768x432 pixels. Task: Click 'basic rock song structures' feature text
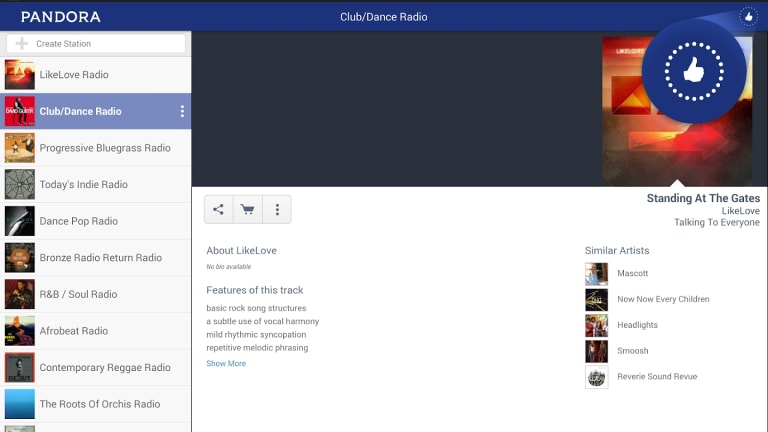[256, 308]
